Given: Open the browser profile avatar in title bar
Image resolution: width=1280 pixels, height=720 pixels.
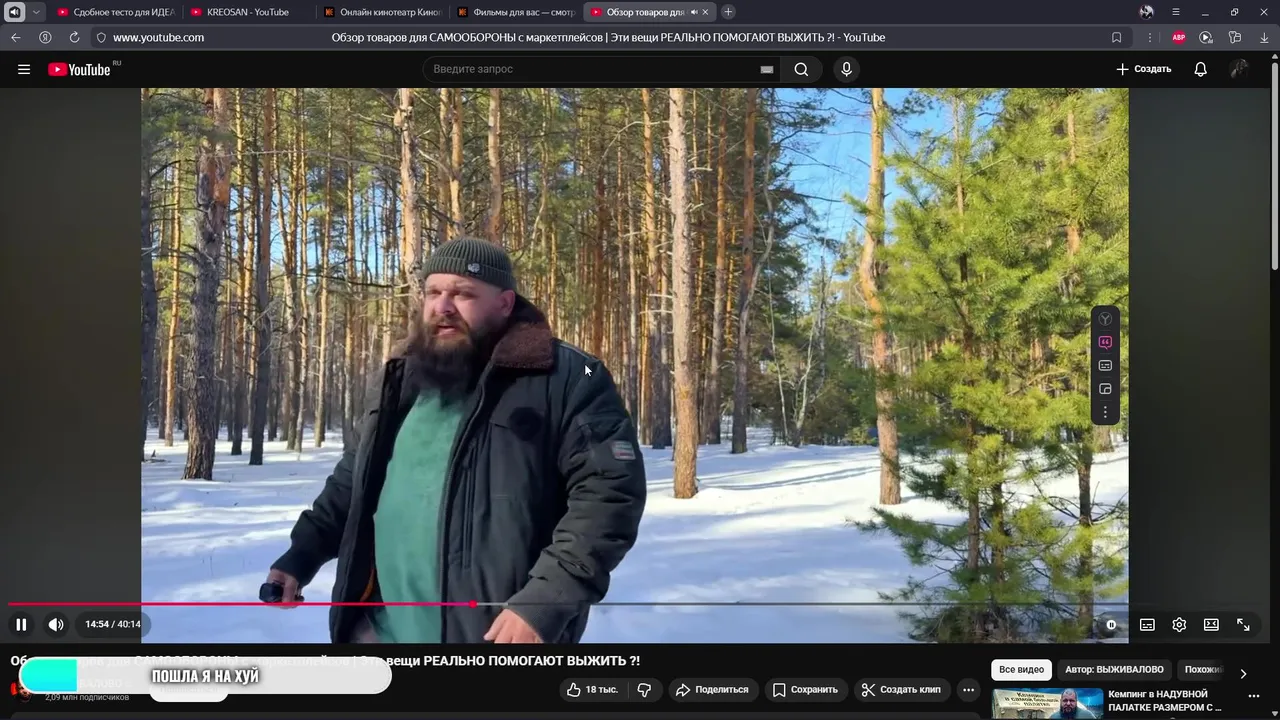Looking at the screenshot, I should 1147,12.
